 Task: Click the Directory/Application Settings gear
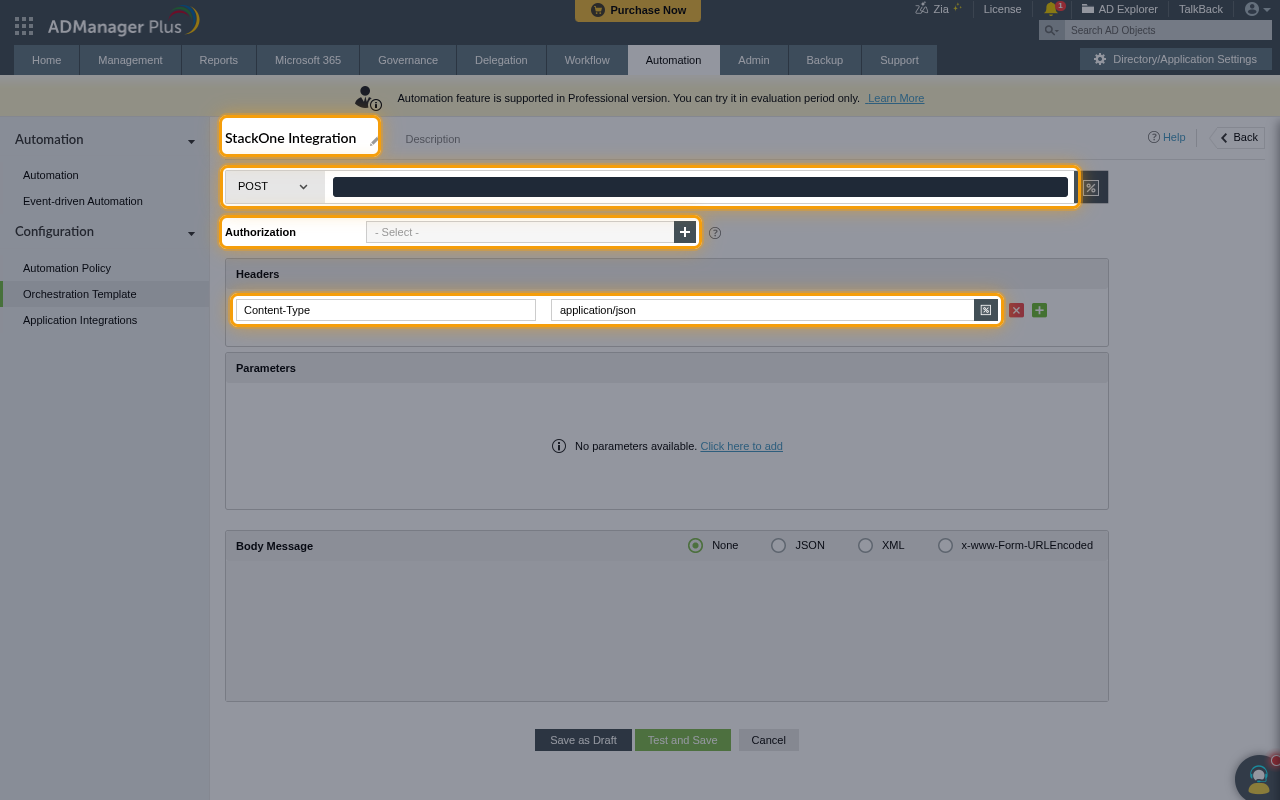pos(1100,59)
